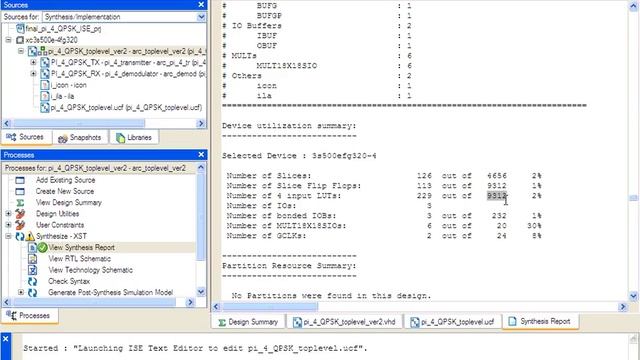
Task: Click the Add Existing Source icon
Action: click(20, 180)
